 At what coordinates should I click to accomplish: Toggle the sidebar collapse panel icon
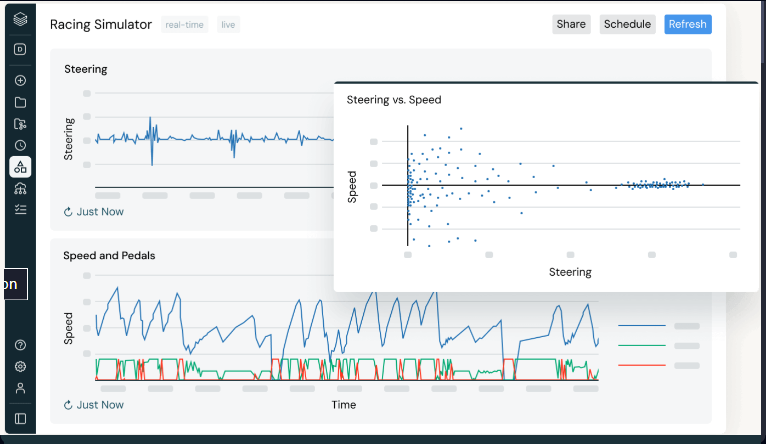point(20,418)
